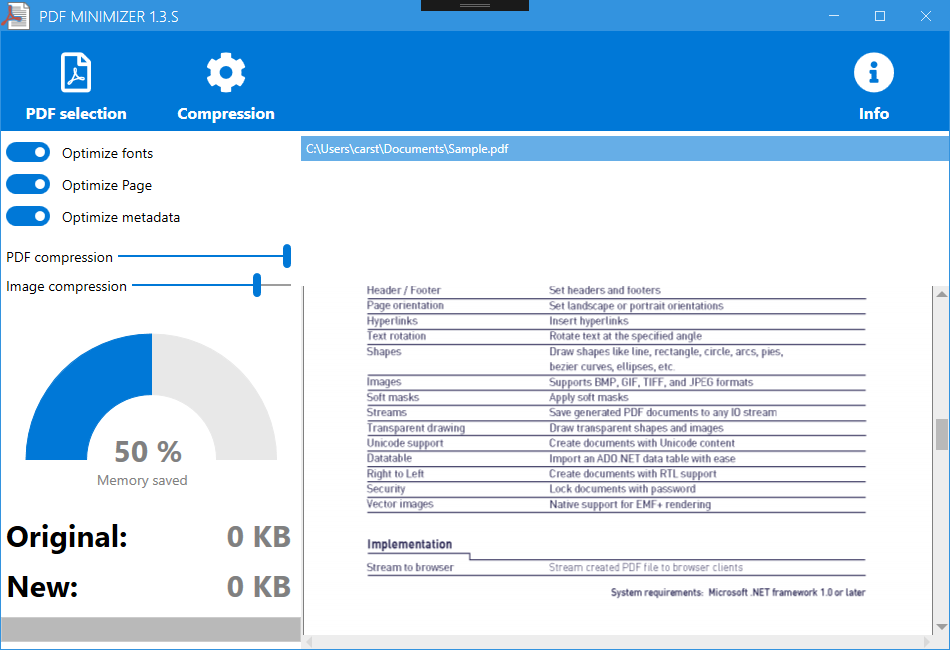Viewport: 950px width, 650px height.
Task: Click the 'Text rotation' row in preview
Action: click(616, 336)
